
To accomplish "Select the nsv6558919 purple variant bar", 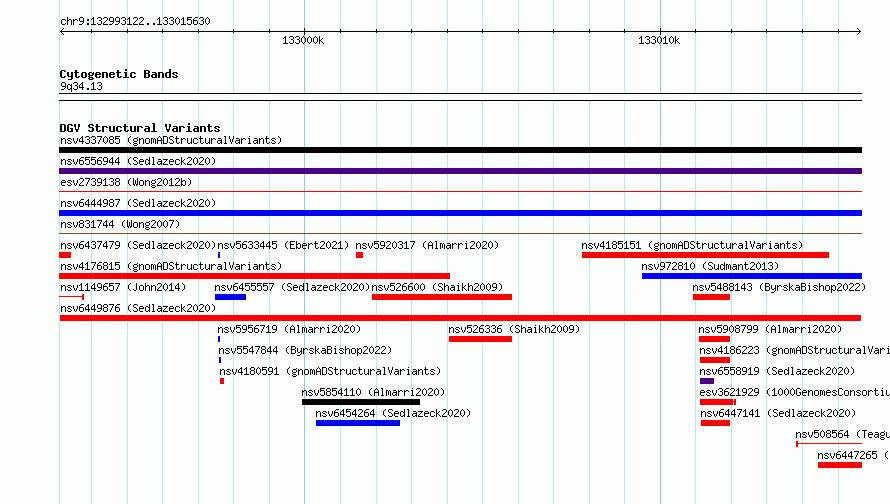I will click(707, 381).
